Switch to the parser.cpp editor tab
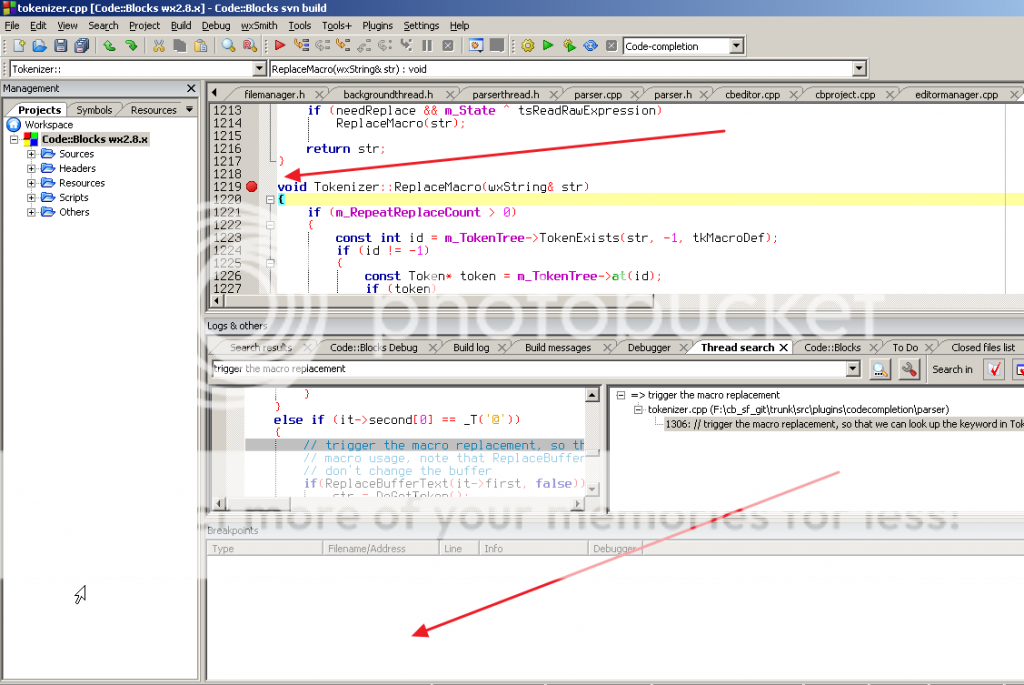Viewport: 1024px width, 685px height. coord(598,95)
